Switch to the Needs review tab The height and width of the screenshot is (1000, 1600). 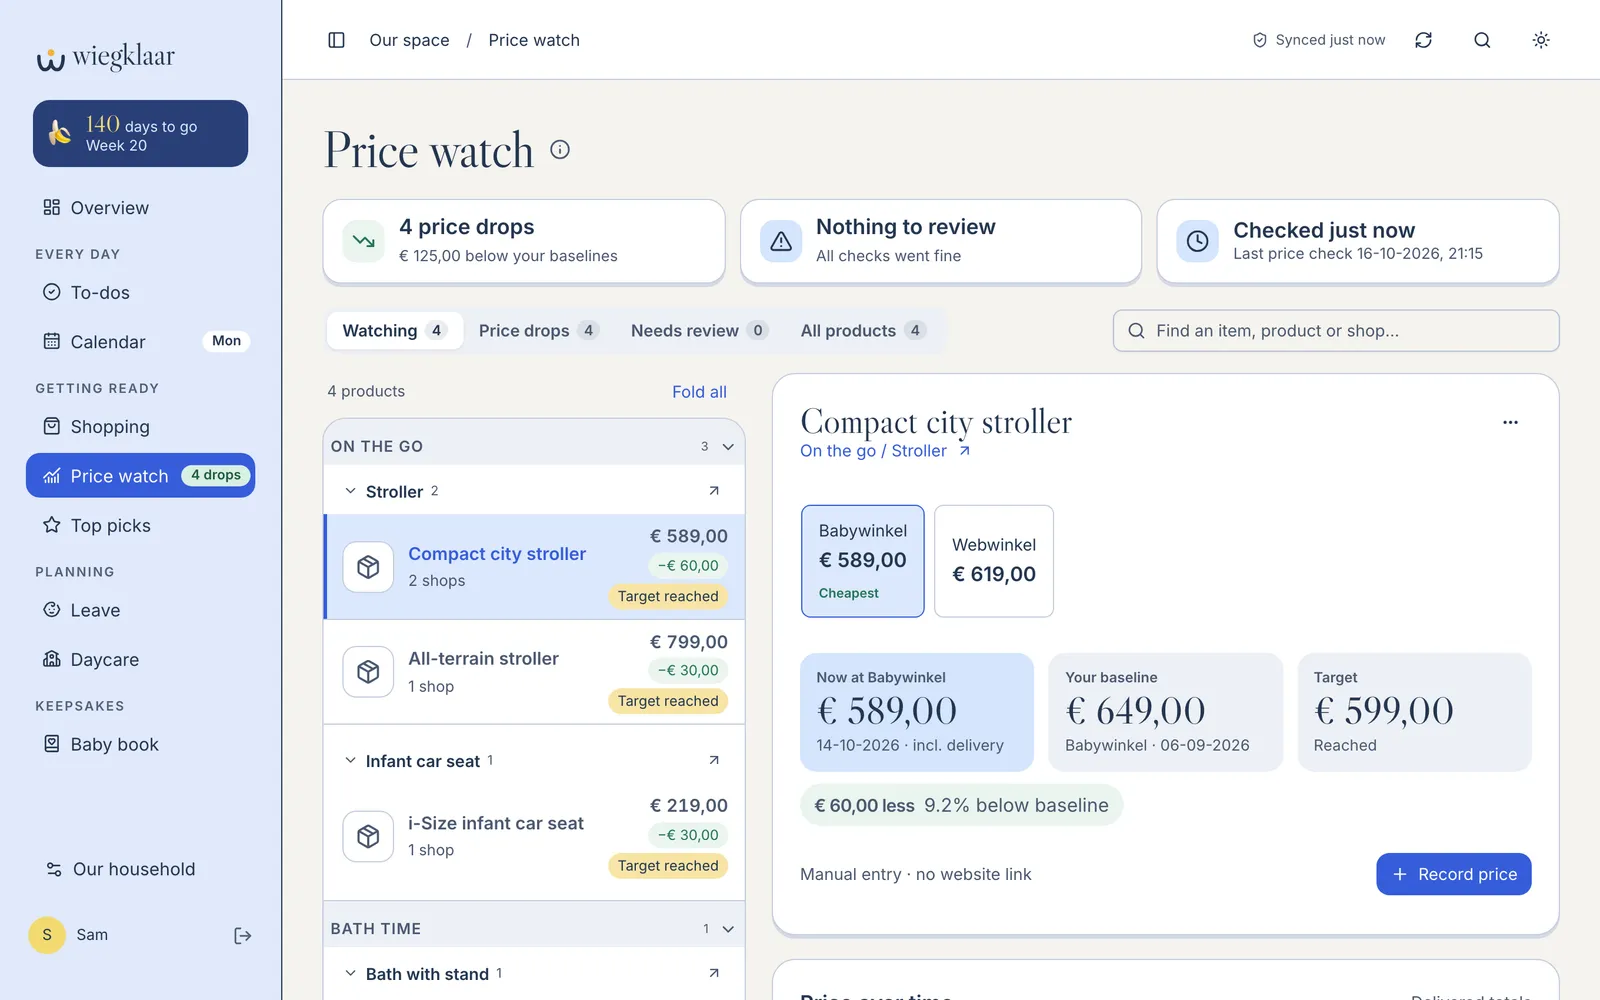(699, 331)
